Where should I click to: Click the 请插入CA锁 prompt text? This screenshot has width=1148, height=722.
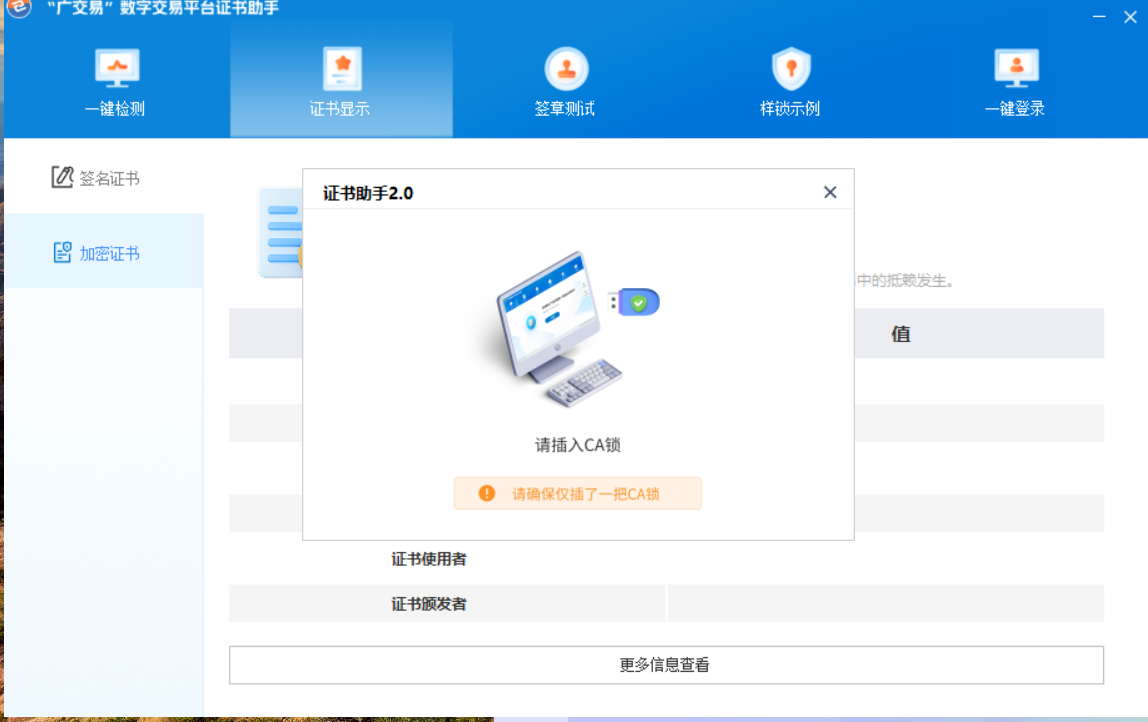pyautogui.click(x=577, y=445)
